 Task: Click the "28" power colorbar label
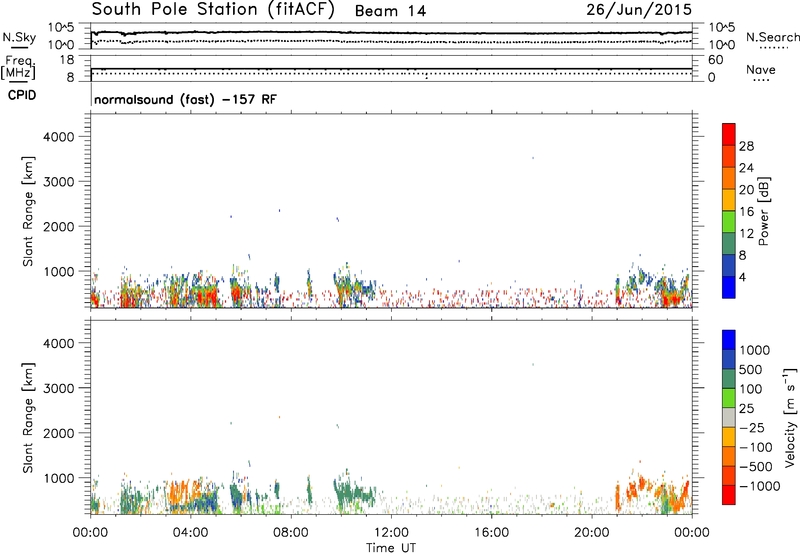point(746,146)
